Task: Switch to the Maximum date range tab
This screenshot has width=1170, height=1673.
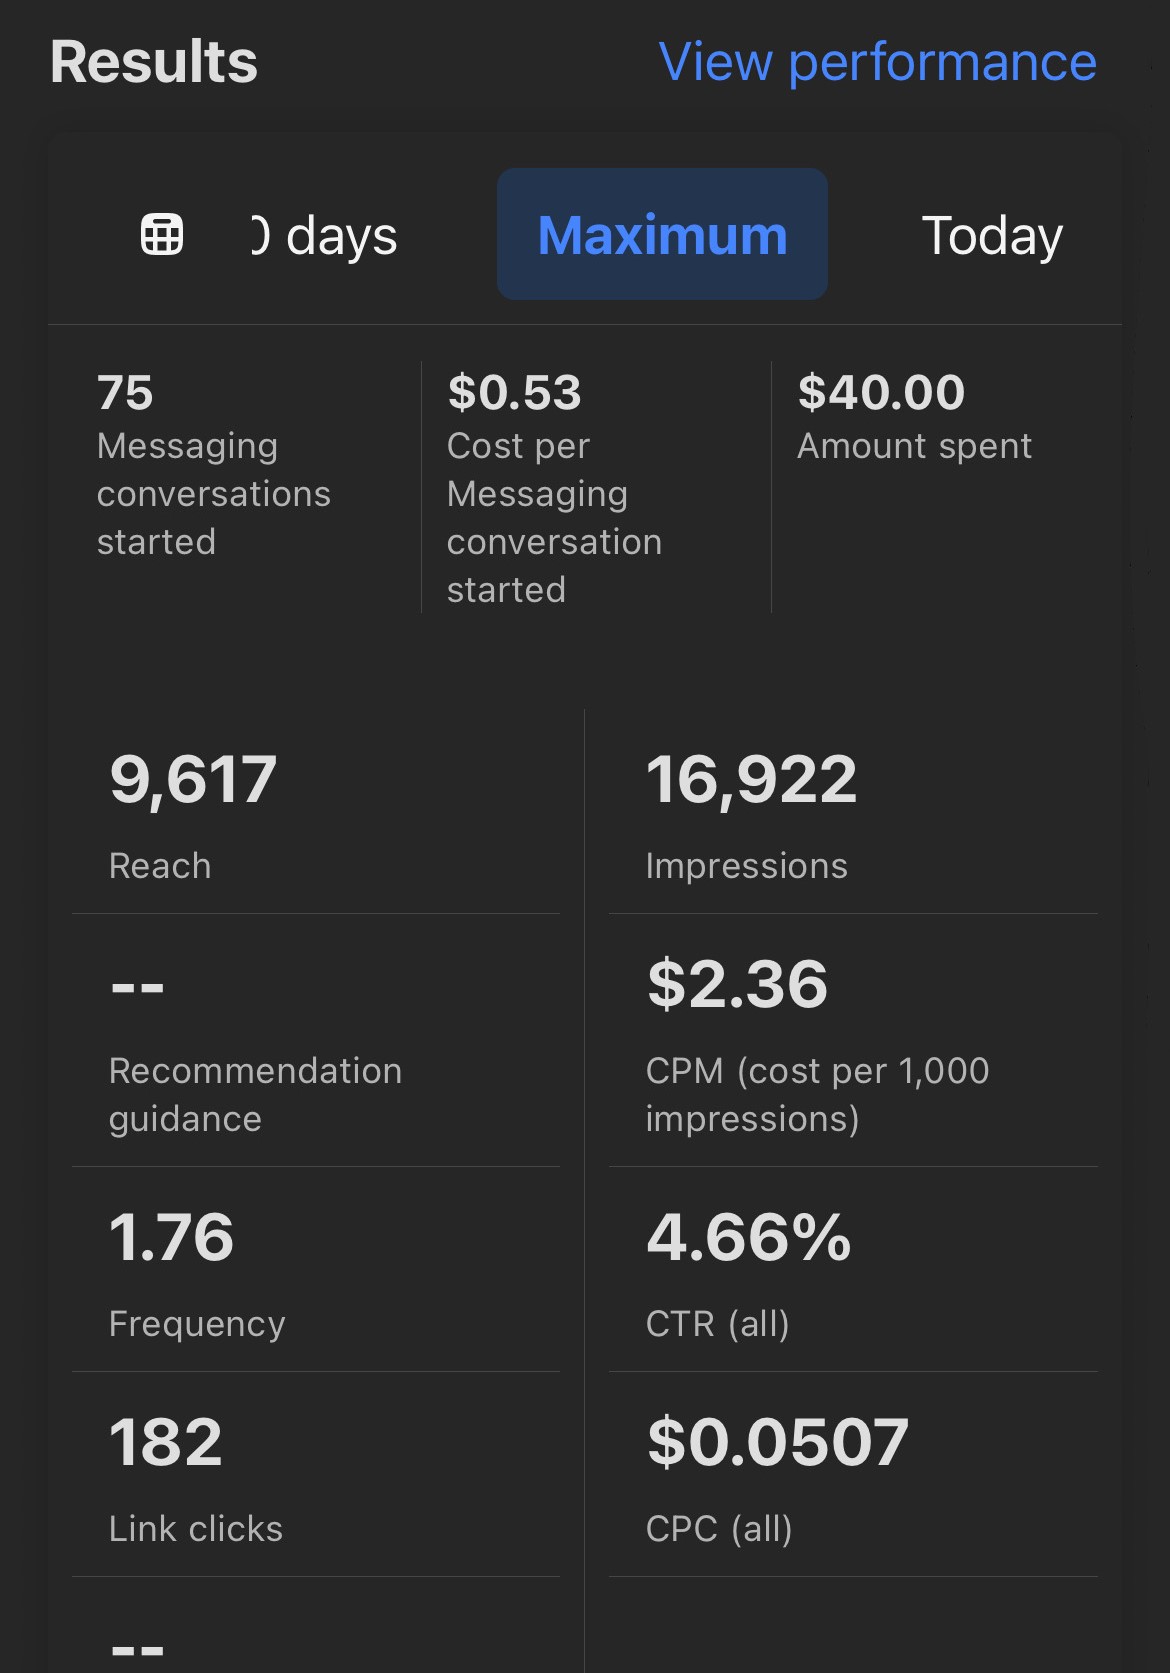Action: [662, 235]
